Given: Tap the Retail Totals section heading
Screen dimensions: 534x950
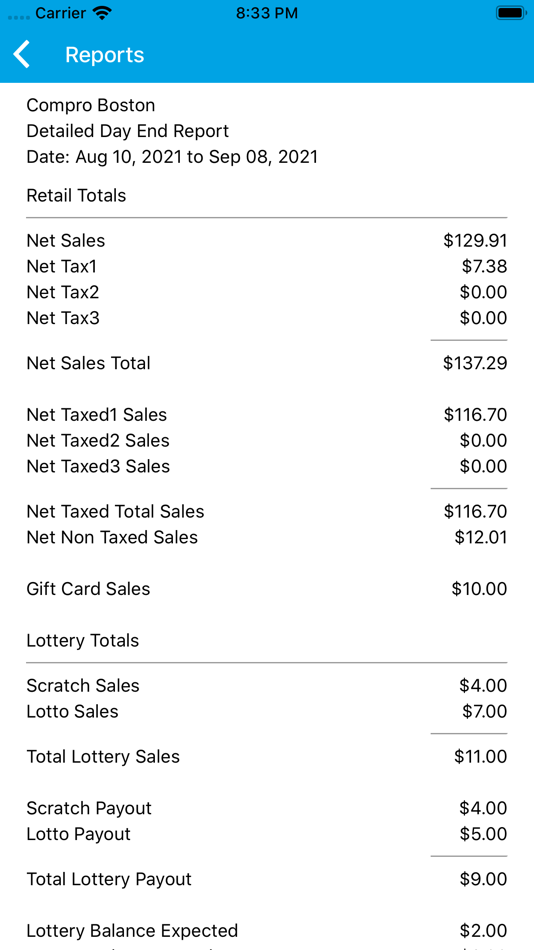Looking at the screenshot, I should [x=76, y=196].
